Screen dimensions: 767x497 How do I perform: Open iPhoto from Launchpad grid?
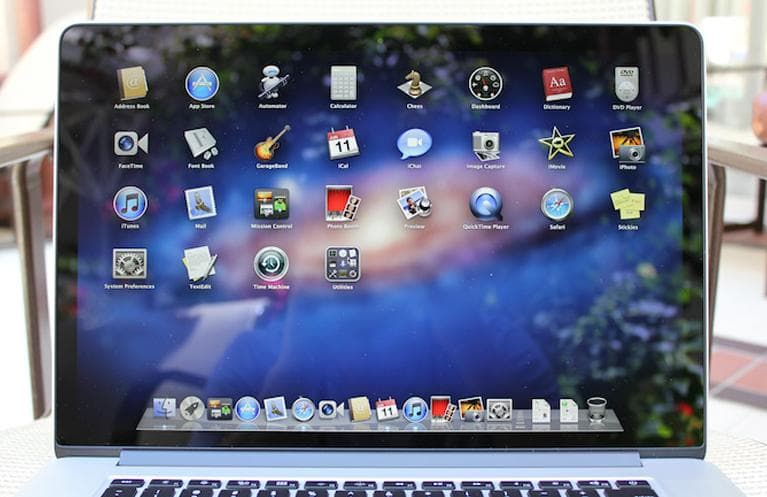[627, 145]
